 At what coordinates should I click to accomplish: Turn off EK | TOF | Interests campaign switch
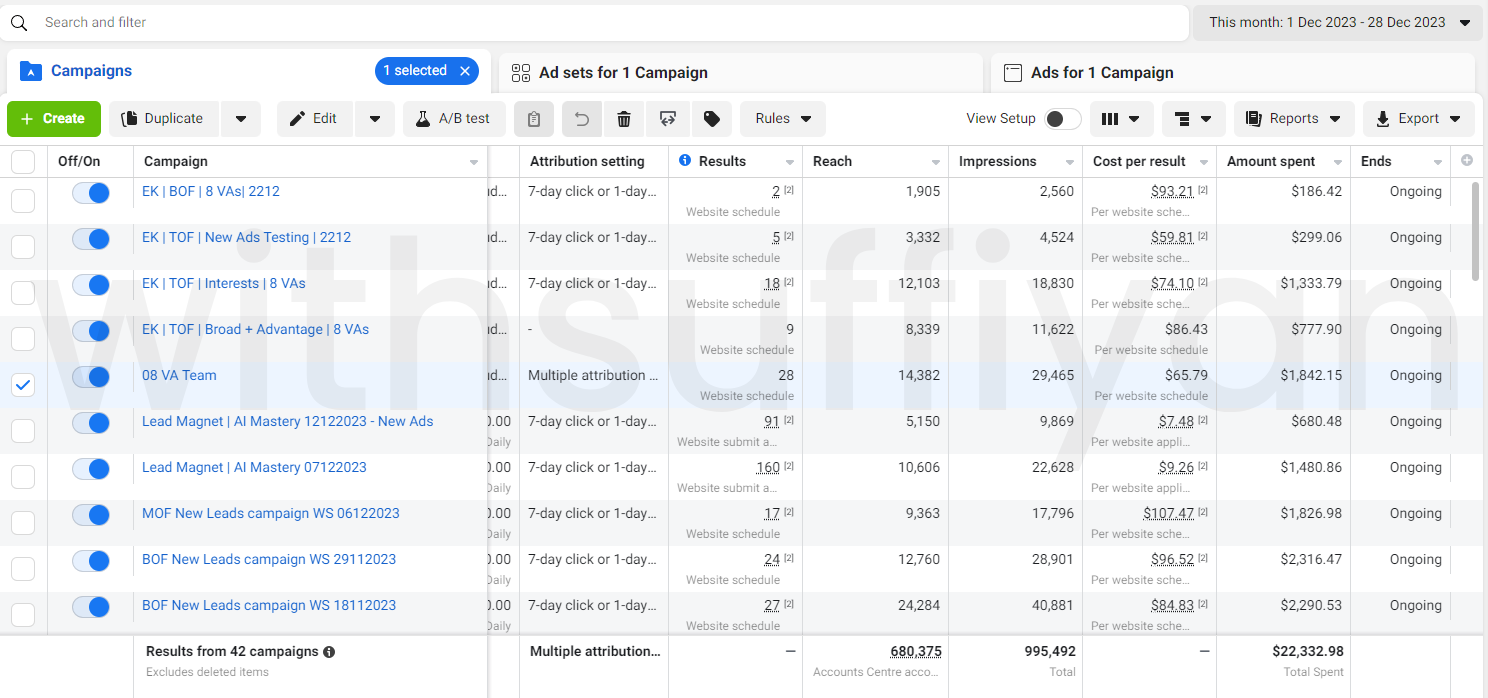91,285
